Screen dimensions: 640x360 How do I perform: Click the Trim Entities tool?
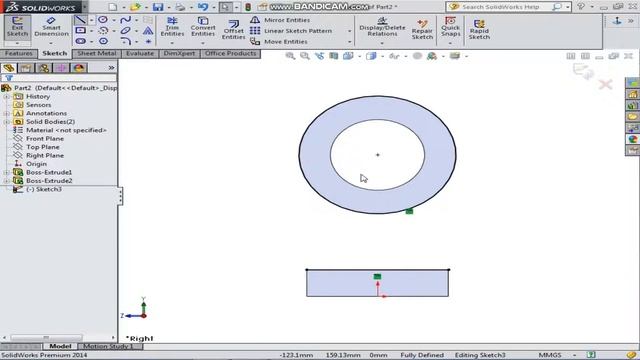172,27
